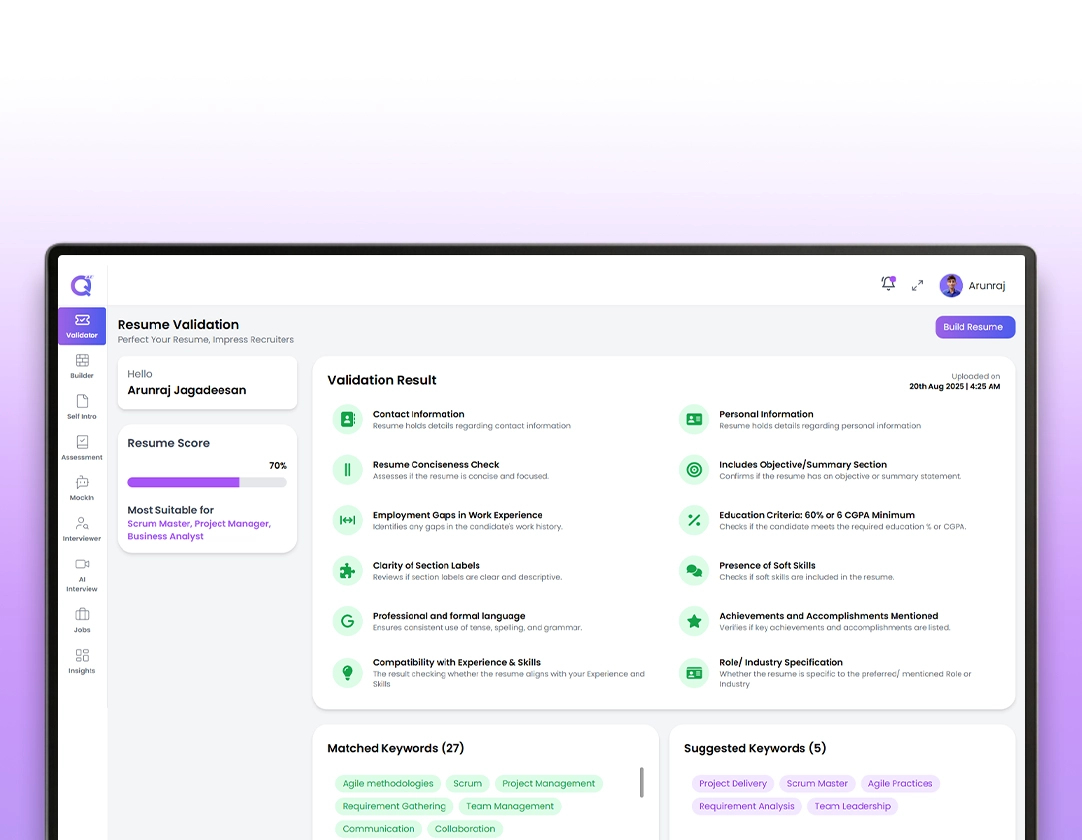The image size is (1082, 840).
Task: Click the Arunraj Jagadeesan greeting name
Action: tap(186, 390)
